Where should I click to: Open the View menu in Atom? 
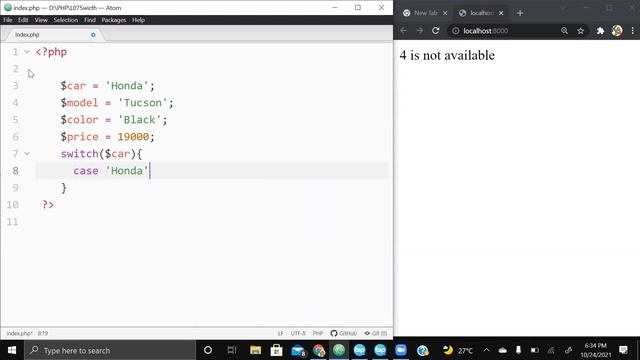(41, 20)
